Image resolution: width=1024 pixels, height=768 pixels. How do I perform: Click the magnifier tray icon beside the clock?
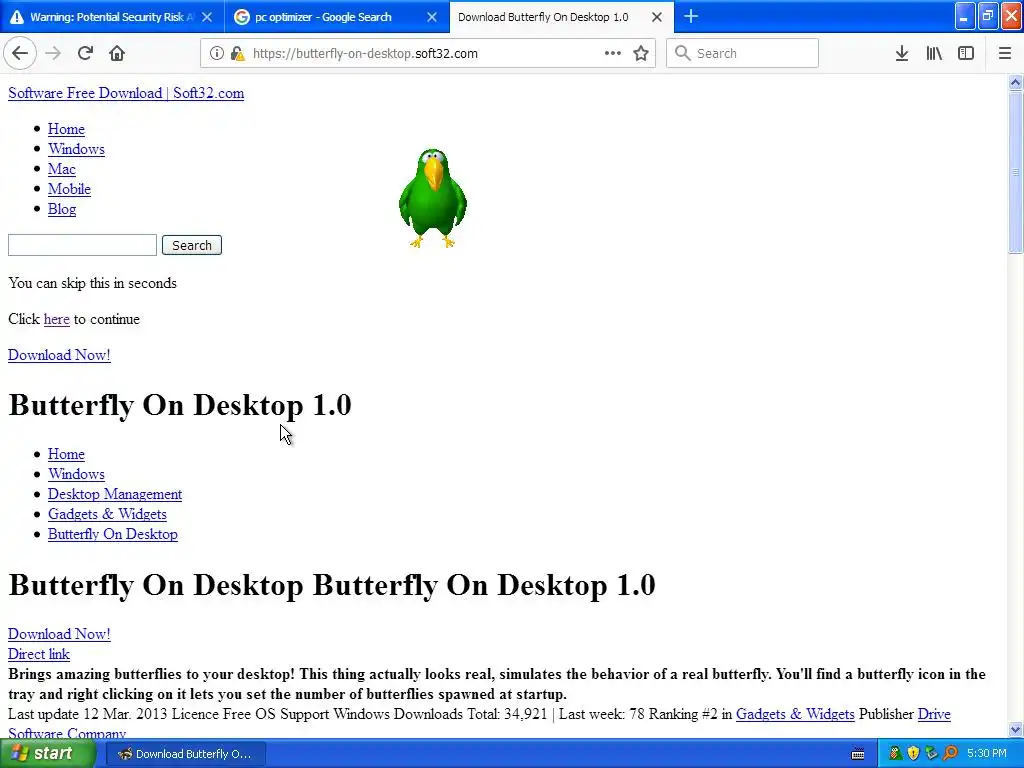[950, 754]
